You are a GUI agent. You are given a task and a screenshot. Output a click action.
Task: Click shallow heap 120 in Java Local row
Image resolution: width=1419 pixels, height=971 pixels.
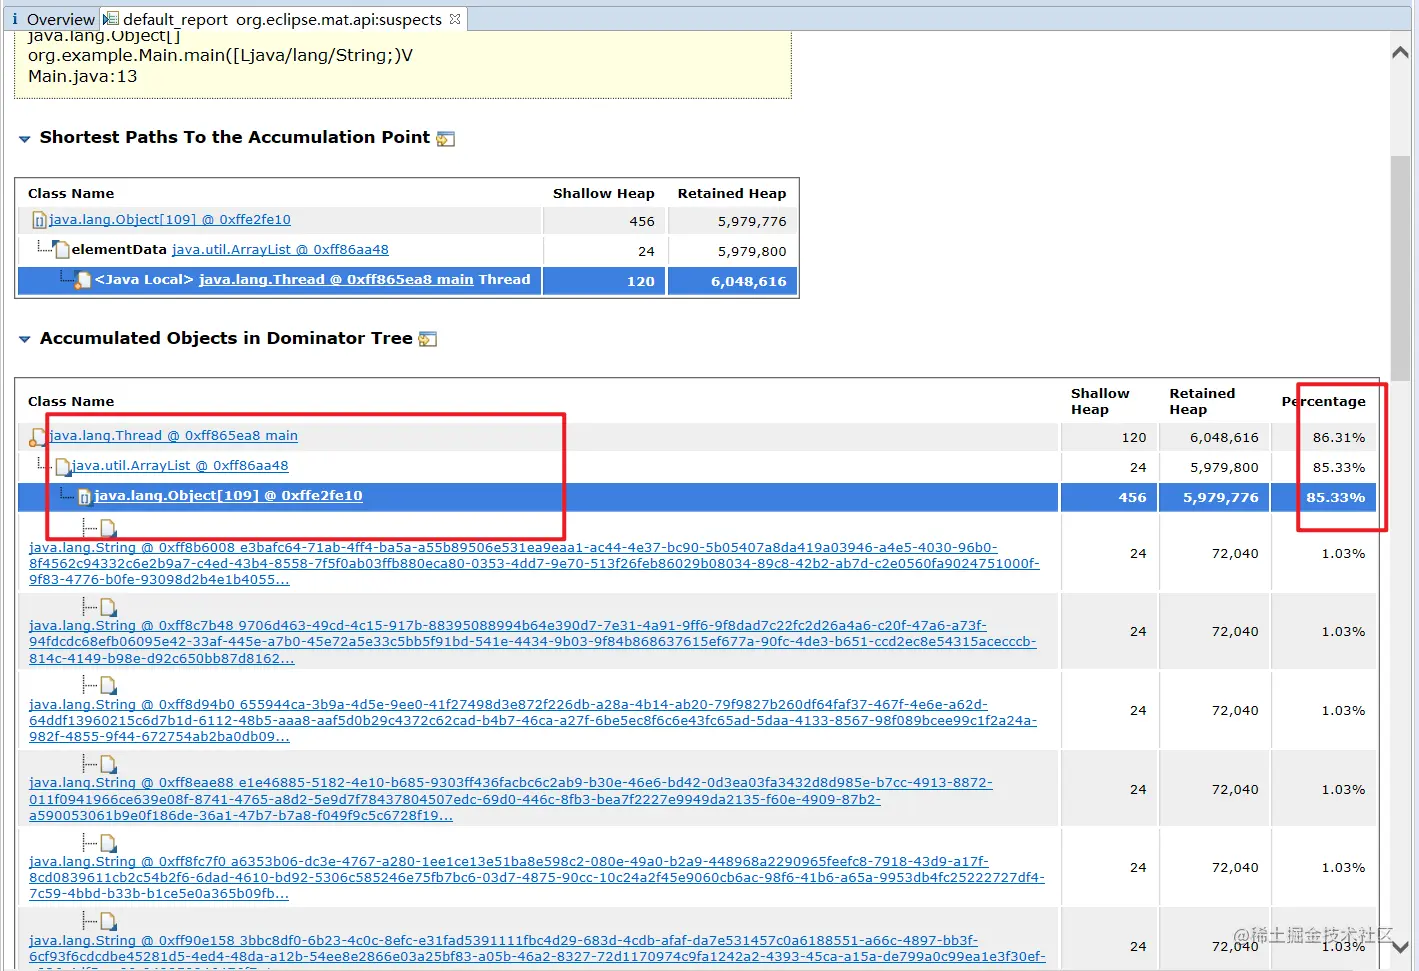point(641,282)
